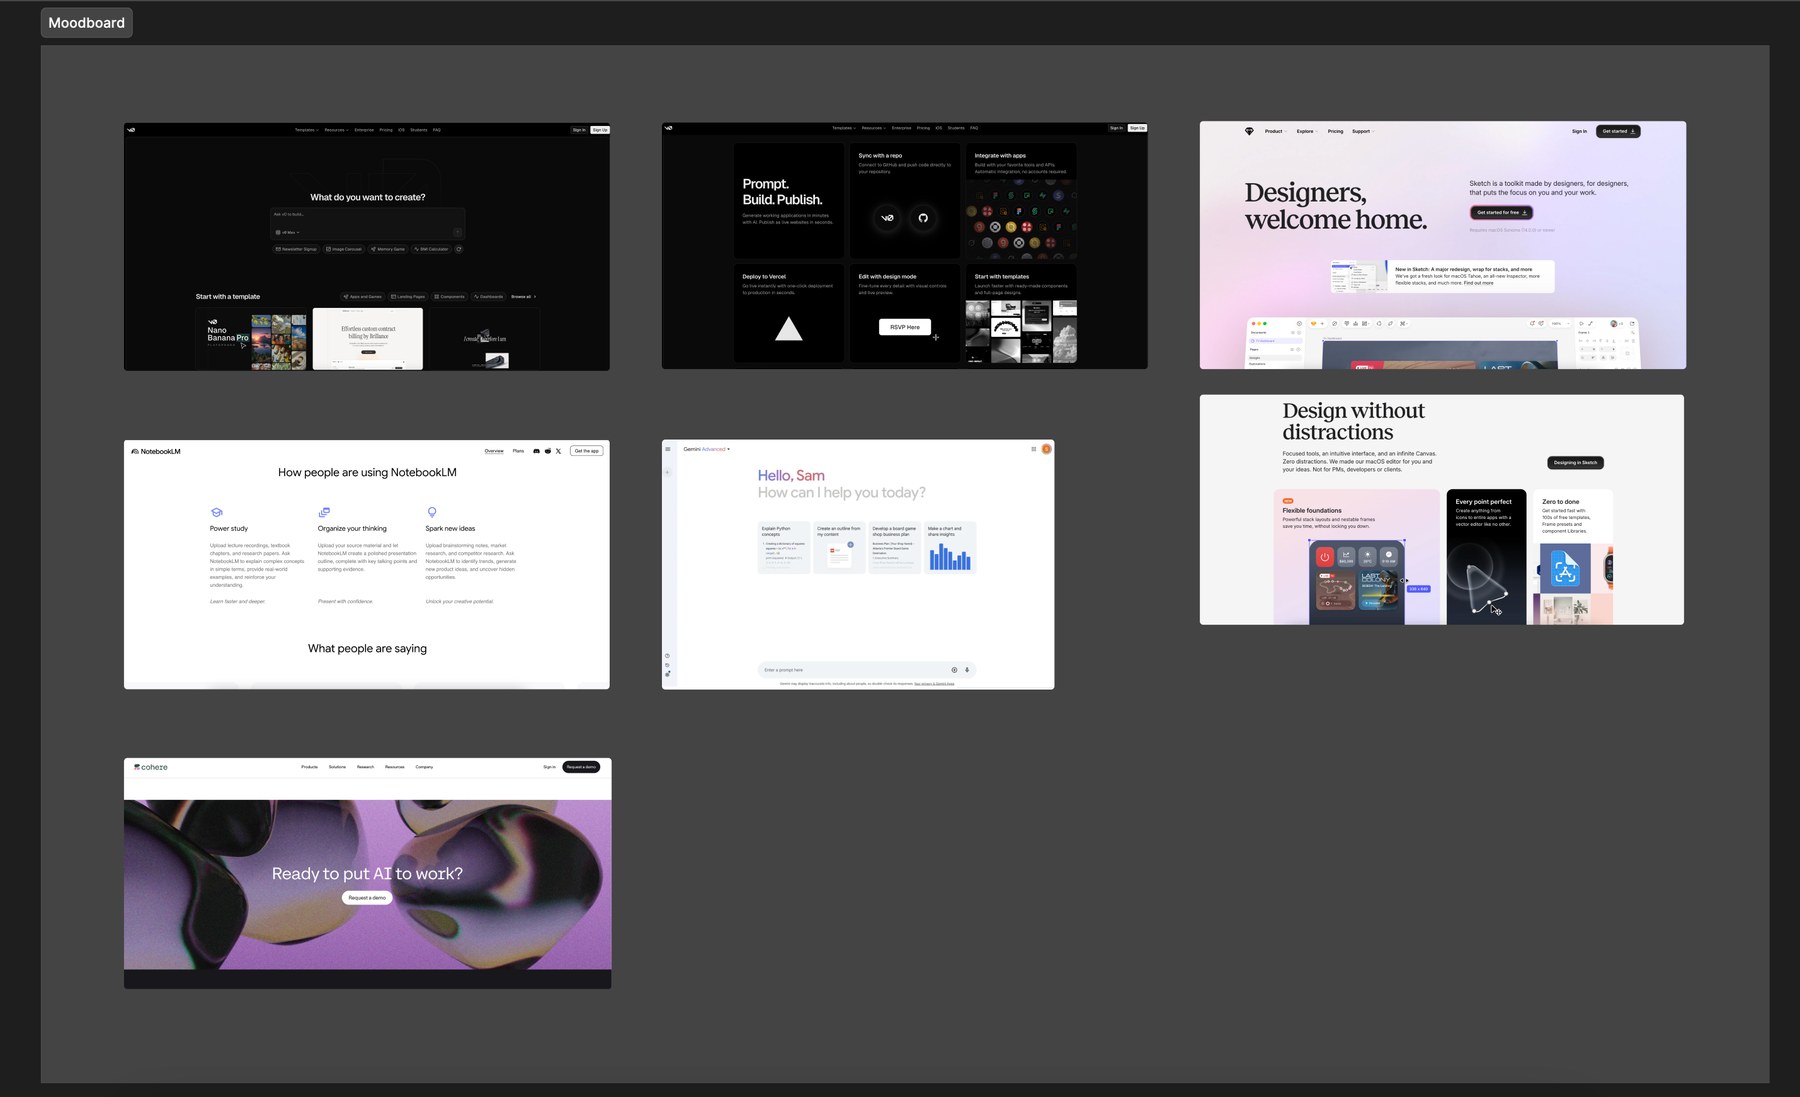Click the v0 'What do you want to create?' prompt box
This screenshot has width=1800, height=1097.
pyautogui.click(x=367, y=222)
